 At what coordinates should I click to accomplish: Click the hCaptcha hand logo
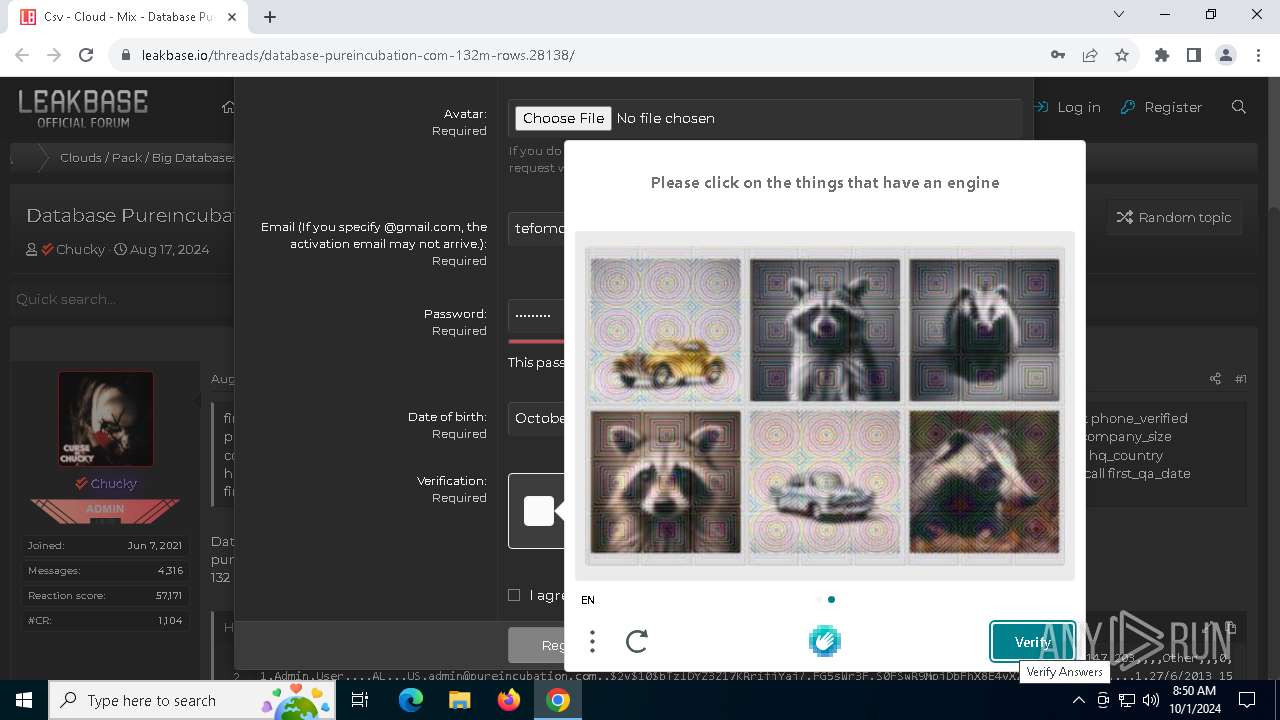pos(825,641)
